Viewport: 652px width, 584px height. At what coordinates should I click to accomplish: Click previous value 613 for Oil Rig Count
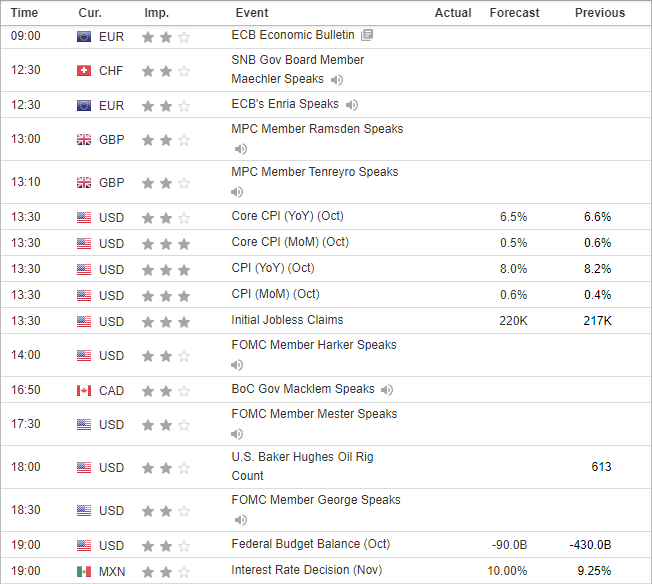[x=601, y=467]
